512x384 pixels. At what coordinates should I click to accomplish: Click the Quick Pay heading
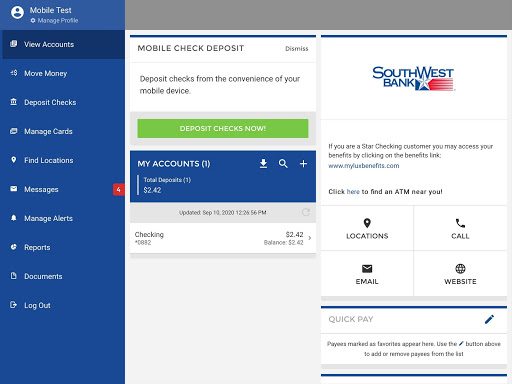click(x=351, y=319)
